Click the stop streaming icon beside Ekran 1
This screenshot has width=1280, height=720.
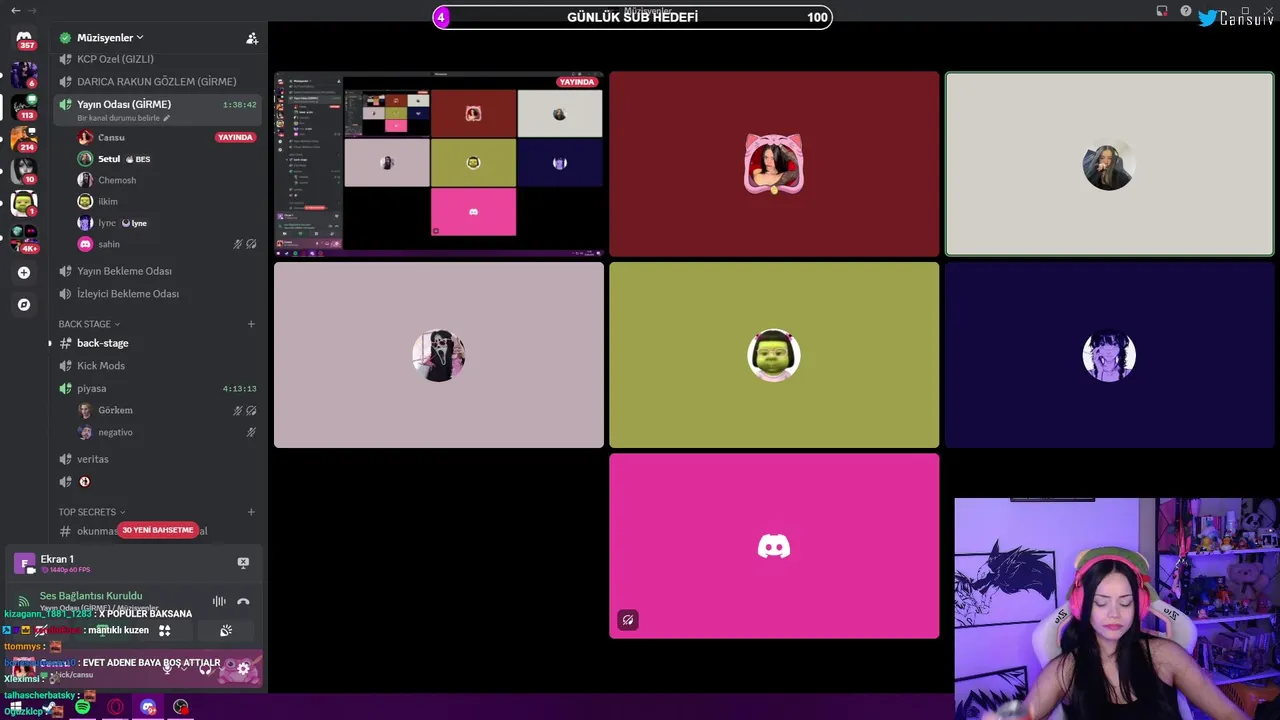pyautogui.click(x=243, y=563)
